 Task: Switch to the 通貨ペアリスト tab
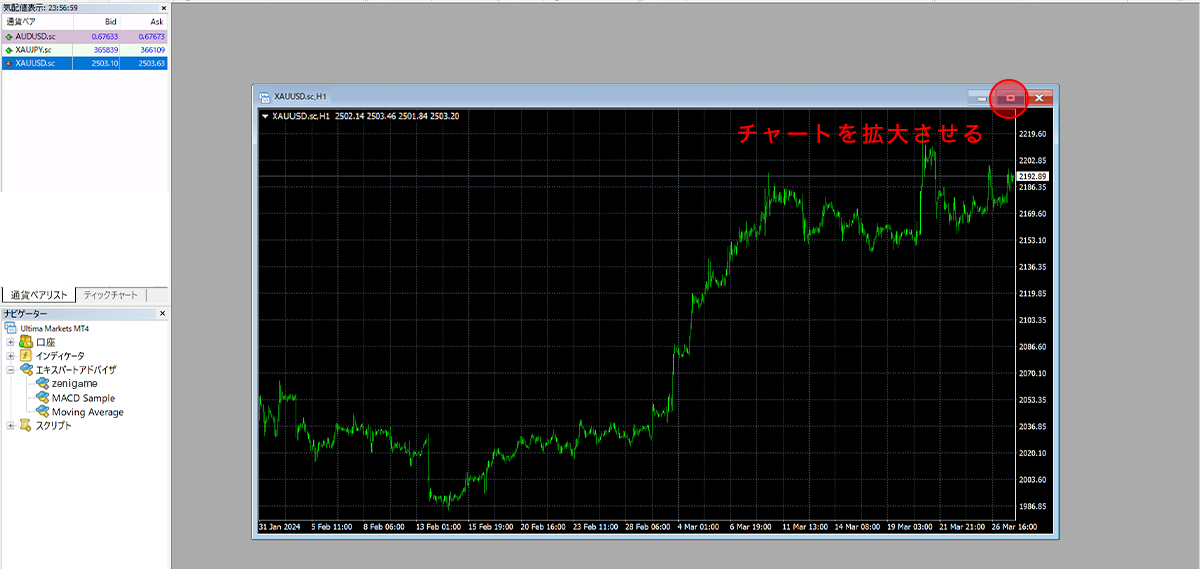click(x=39, y=294)
